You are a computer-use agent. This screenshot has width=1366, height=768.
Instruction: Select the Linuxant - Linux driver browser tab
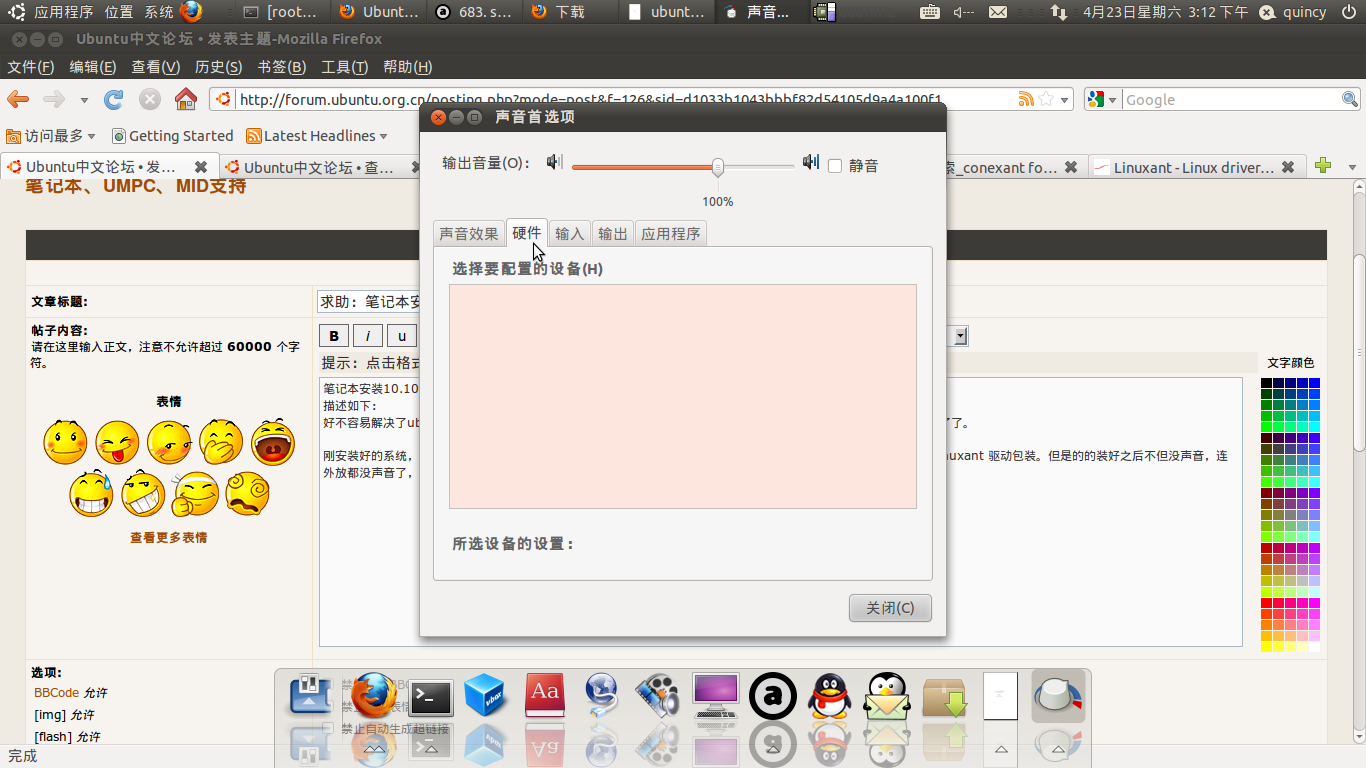click(1196, 167)
